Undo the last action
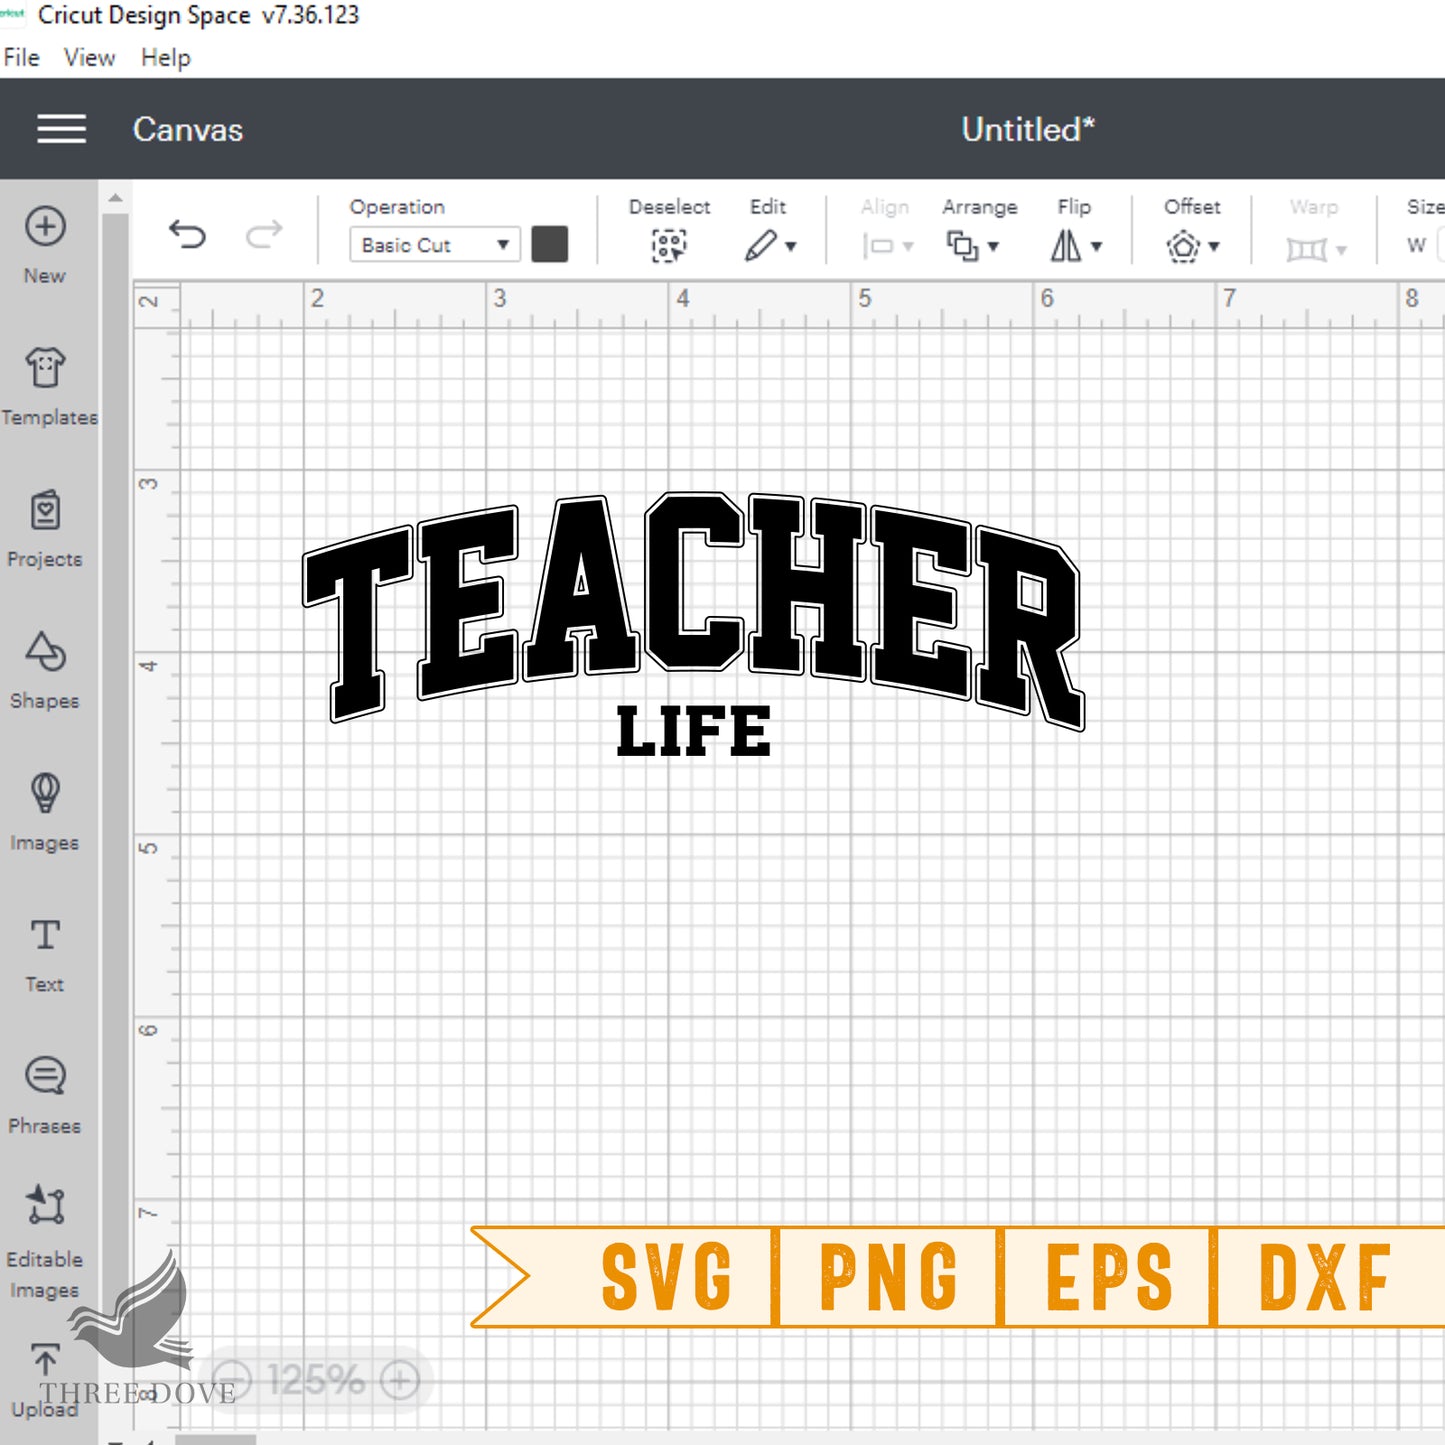This screenshot has height=1445, width=1445. point(187,235)
